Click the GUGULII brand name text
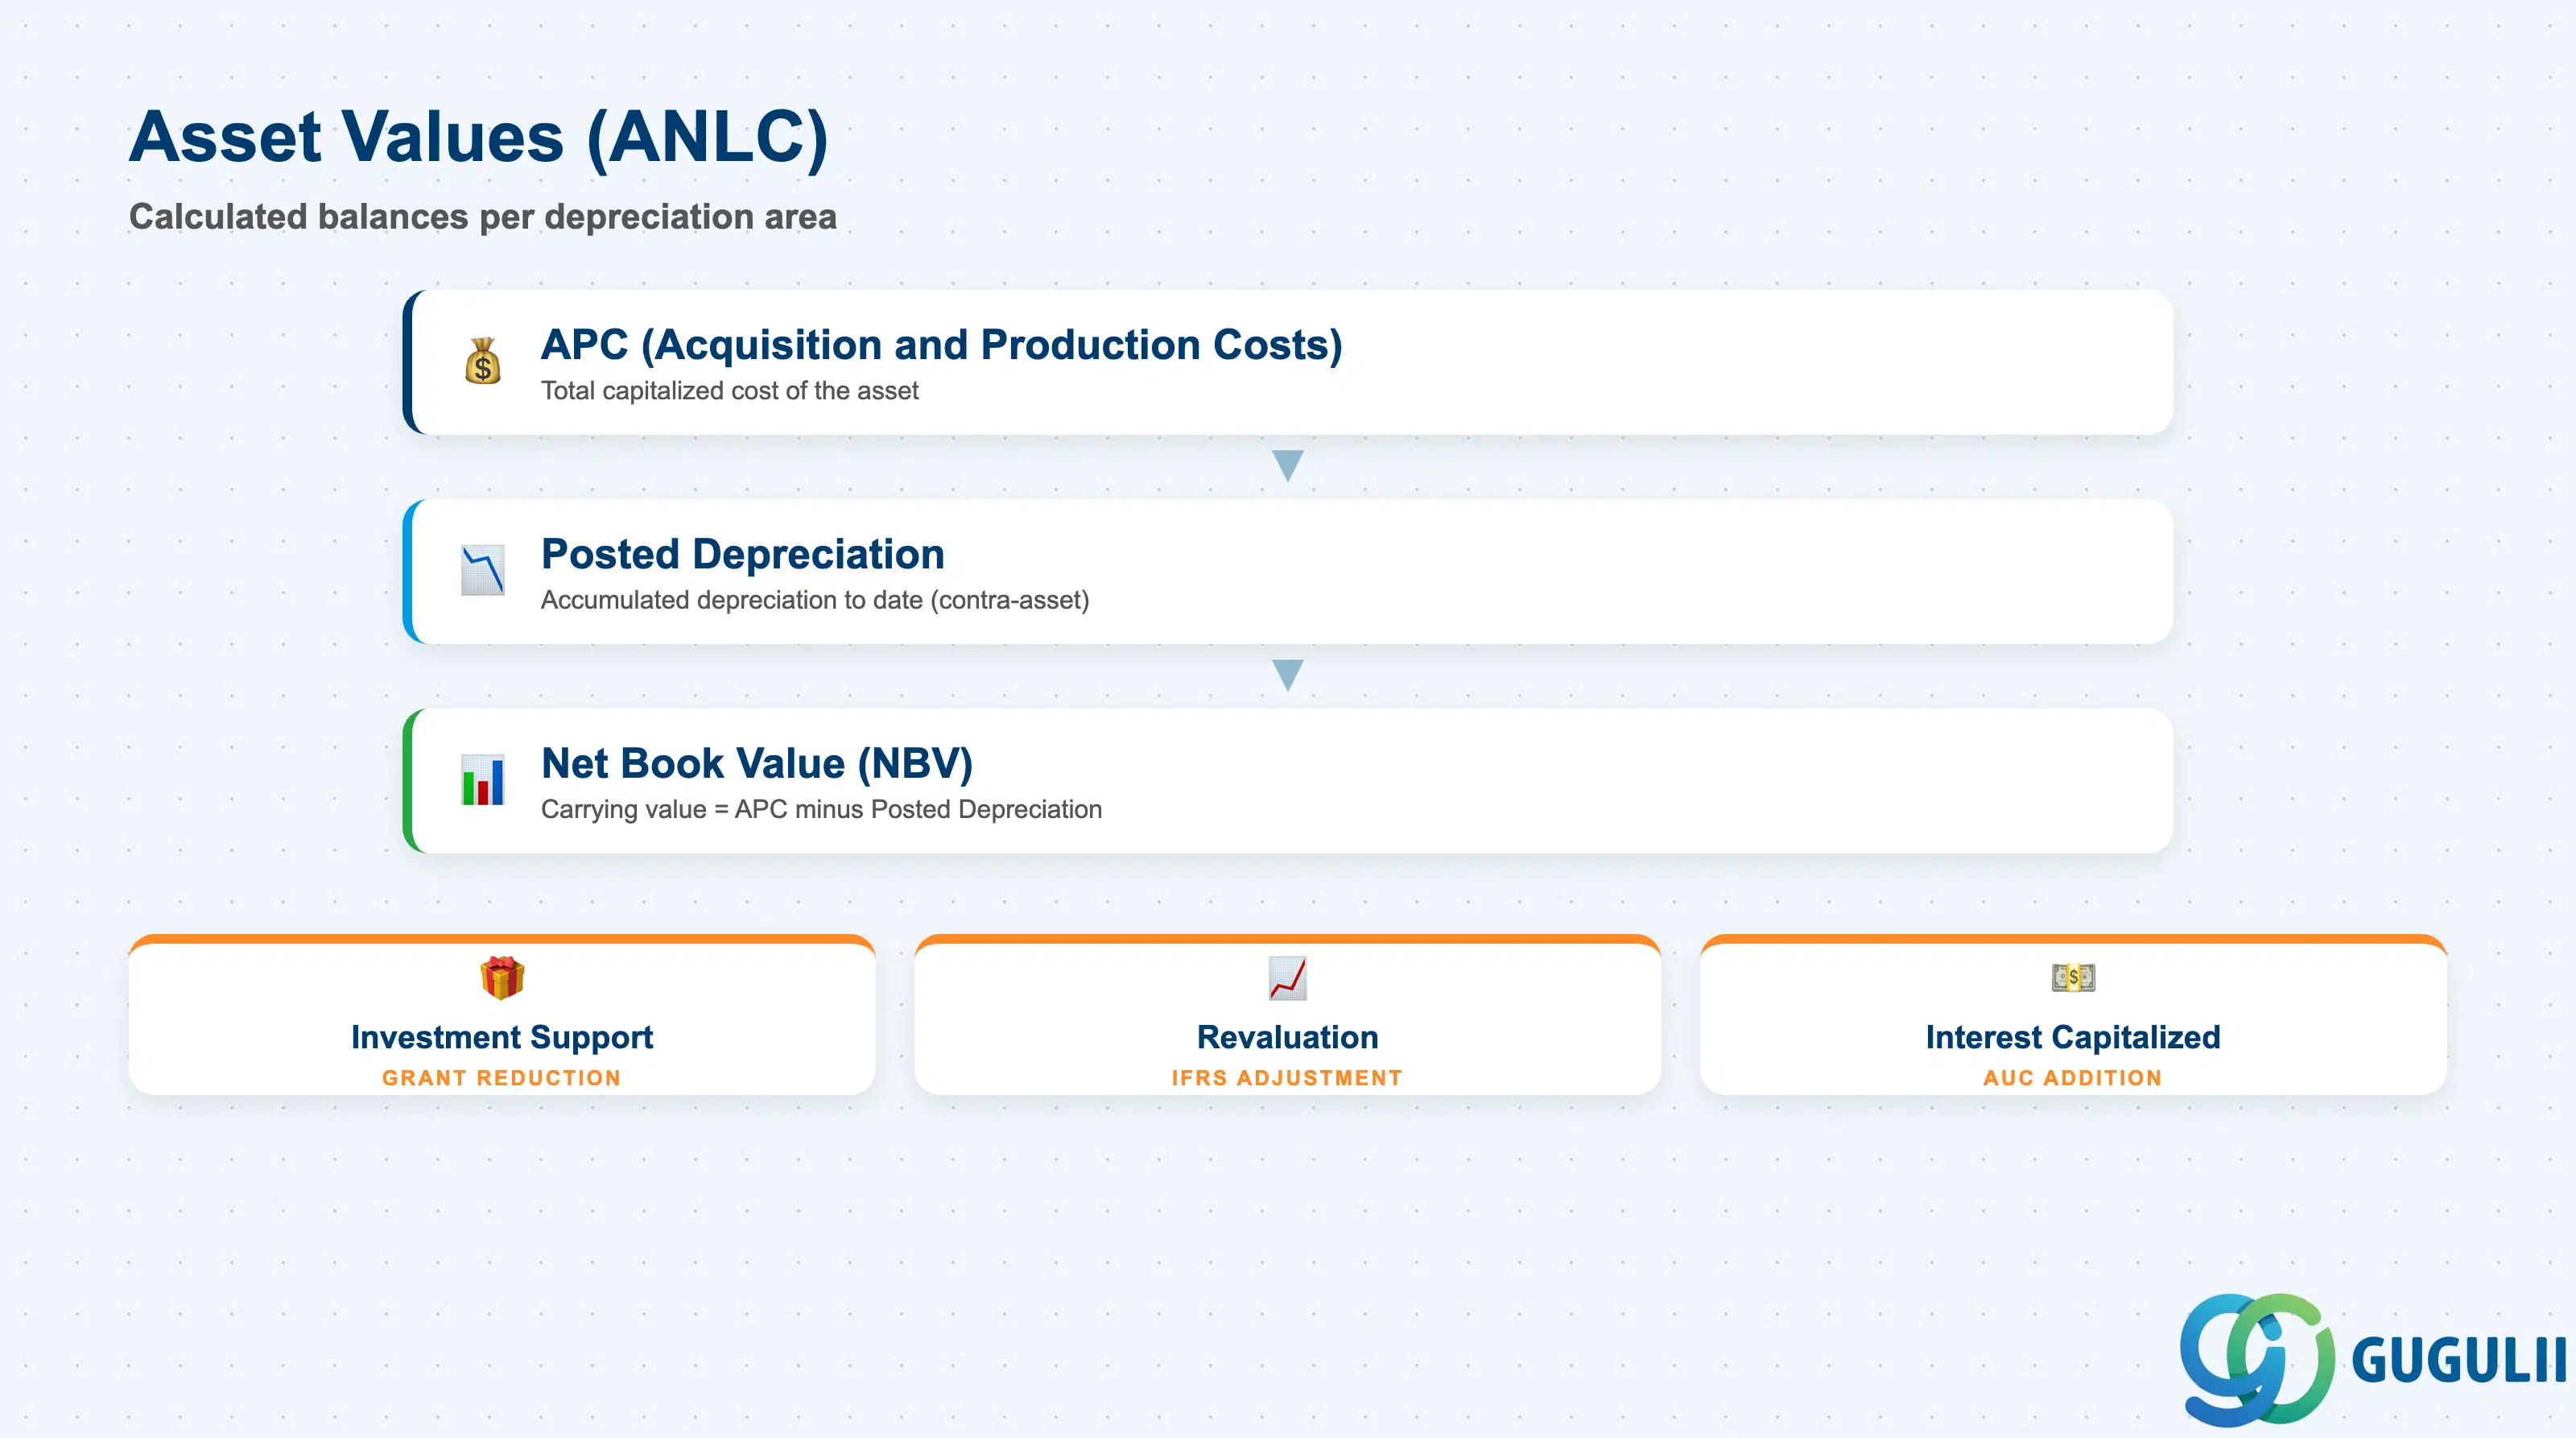 pyautogui.click(x=2459, y=1360)
